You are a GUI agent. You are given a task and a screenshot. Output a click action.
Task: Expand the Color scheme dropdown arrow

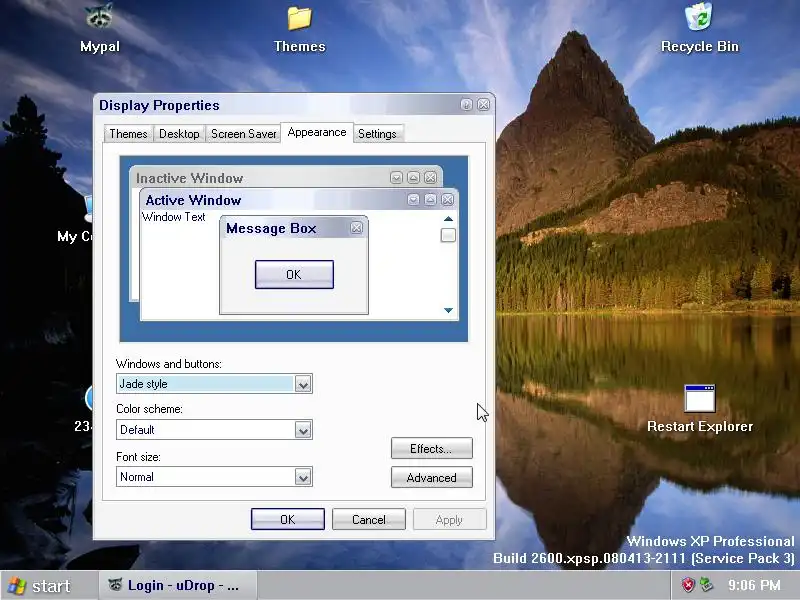[x=303, y=430]
